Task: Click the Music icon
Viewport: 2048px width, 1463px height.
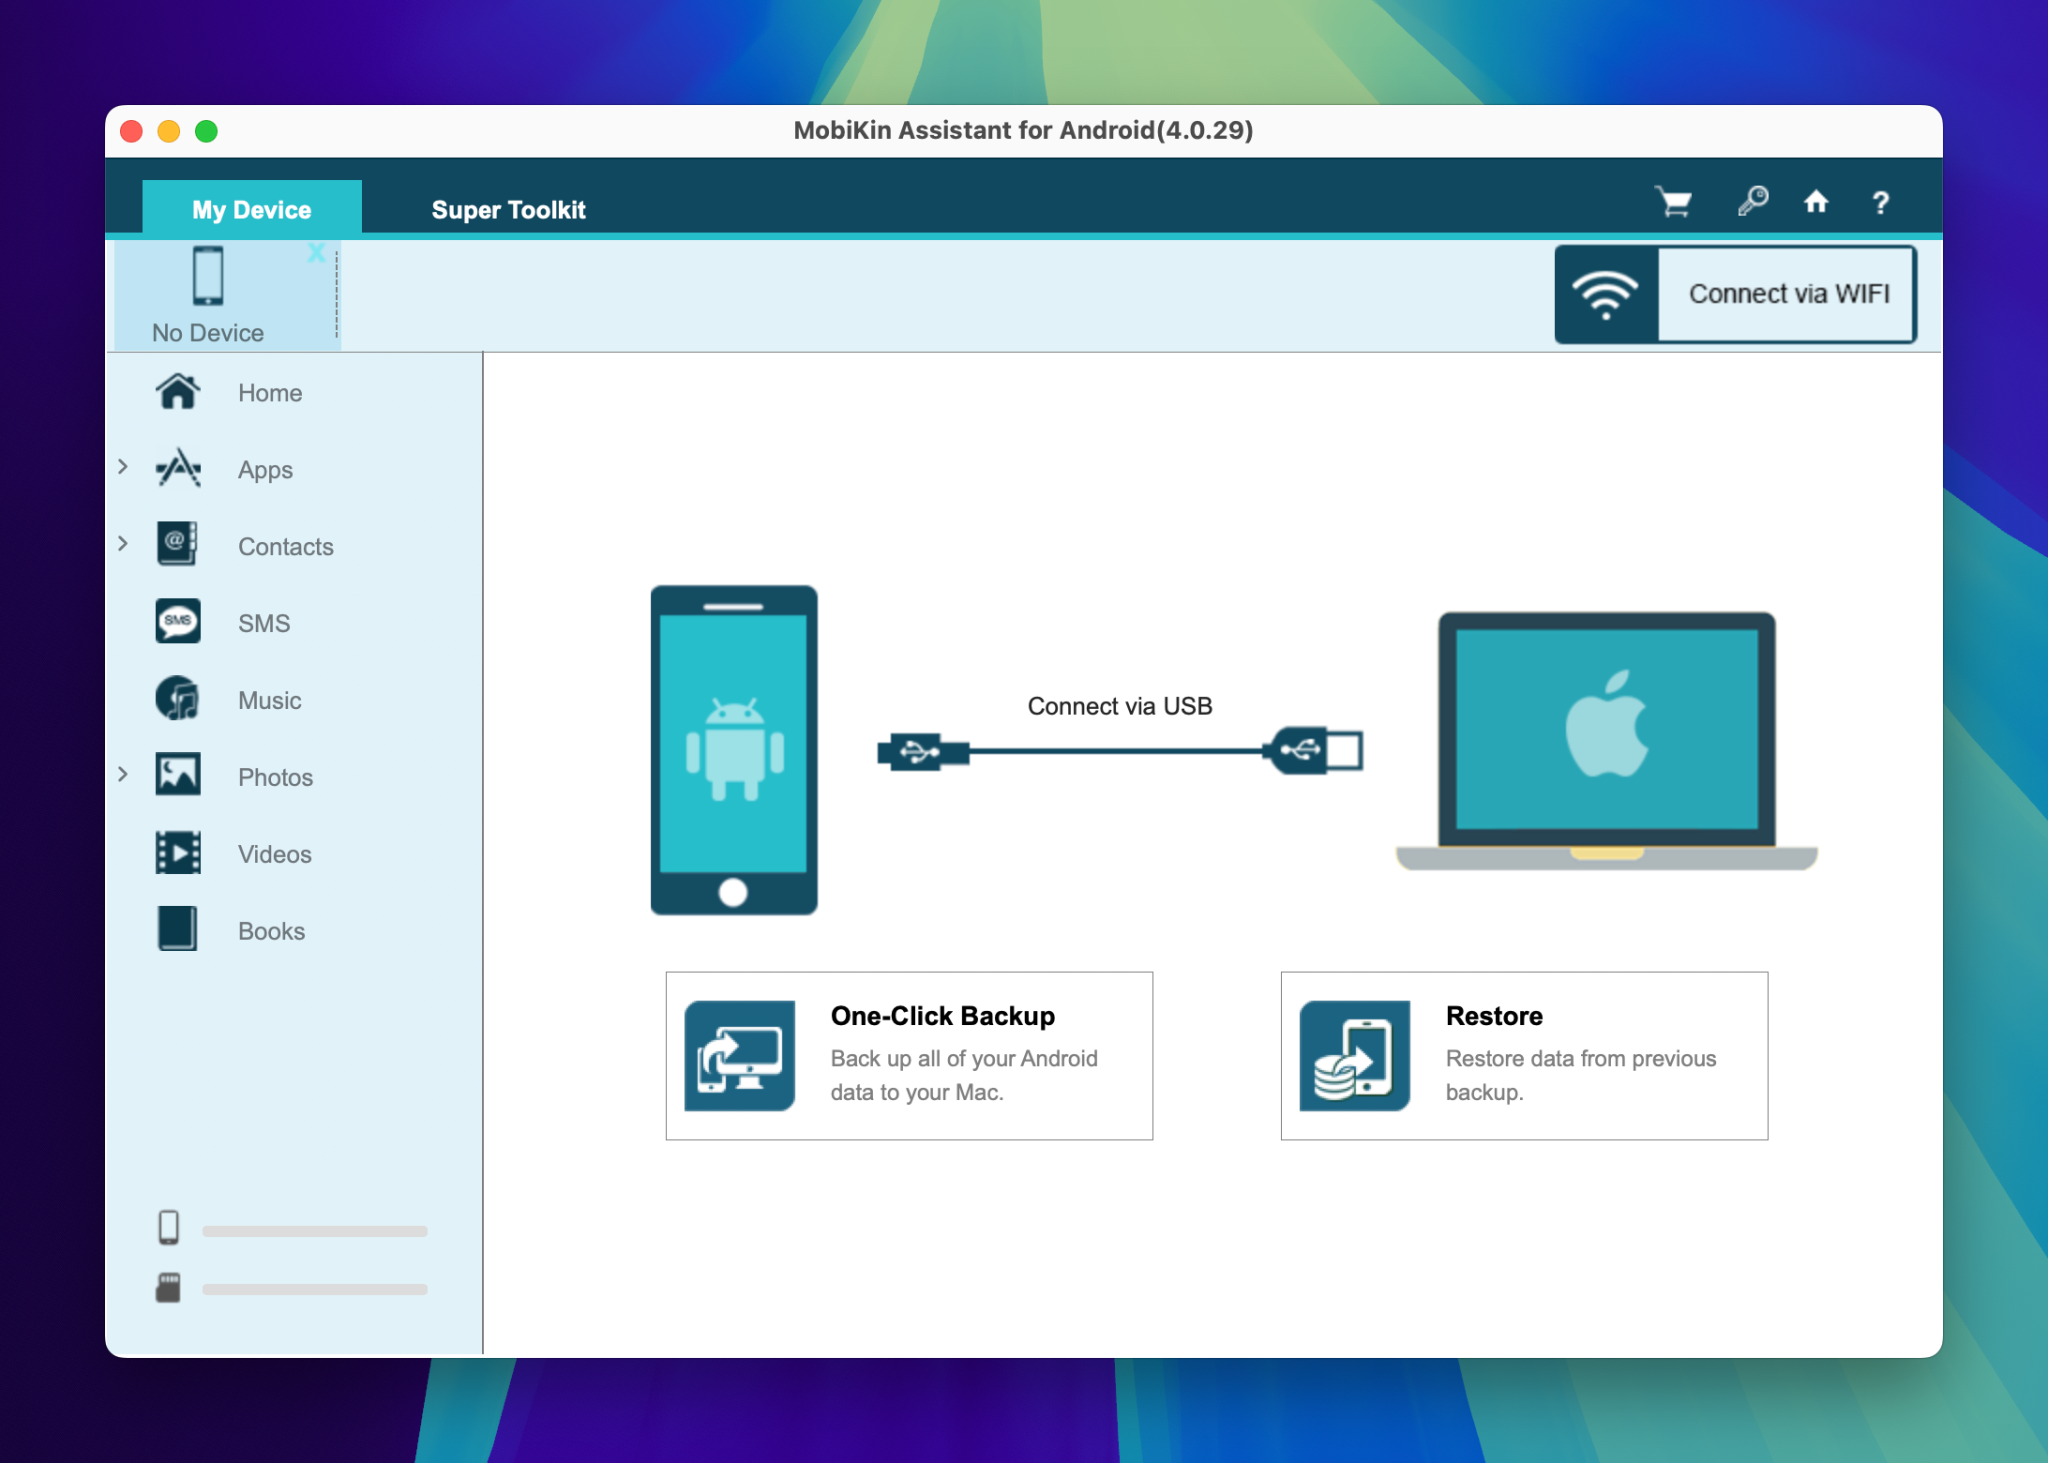Action: click(178, 699)
